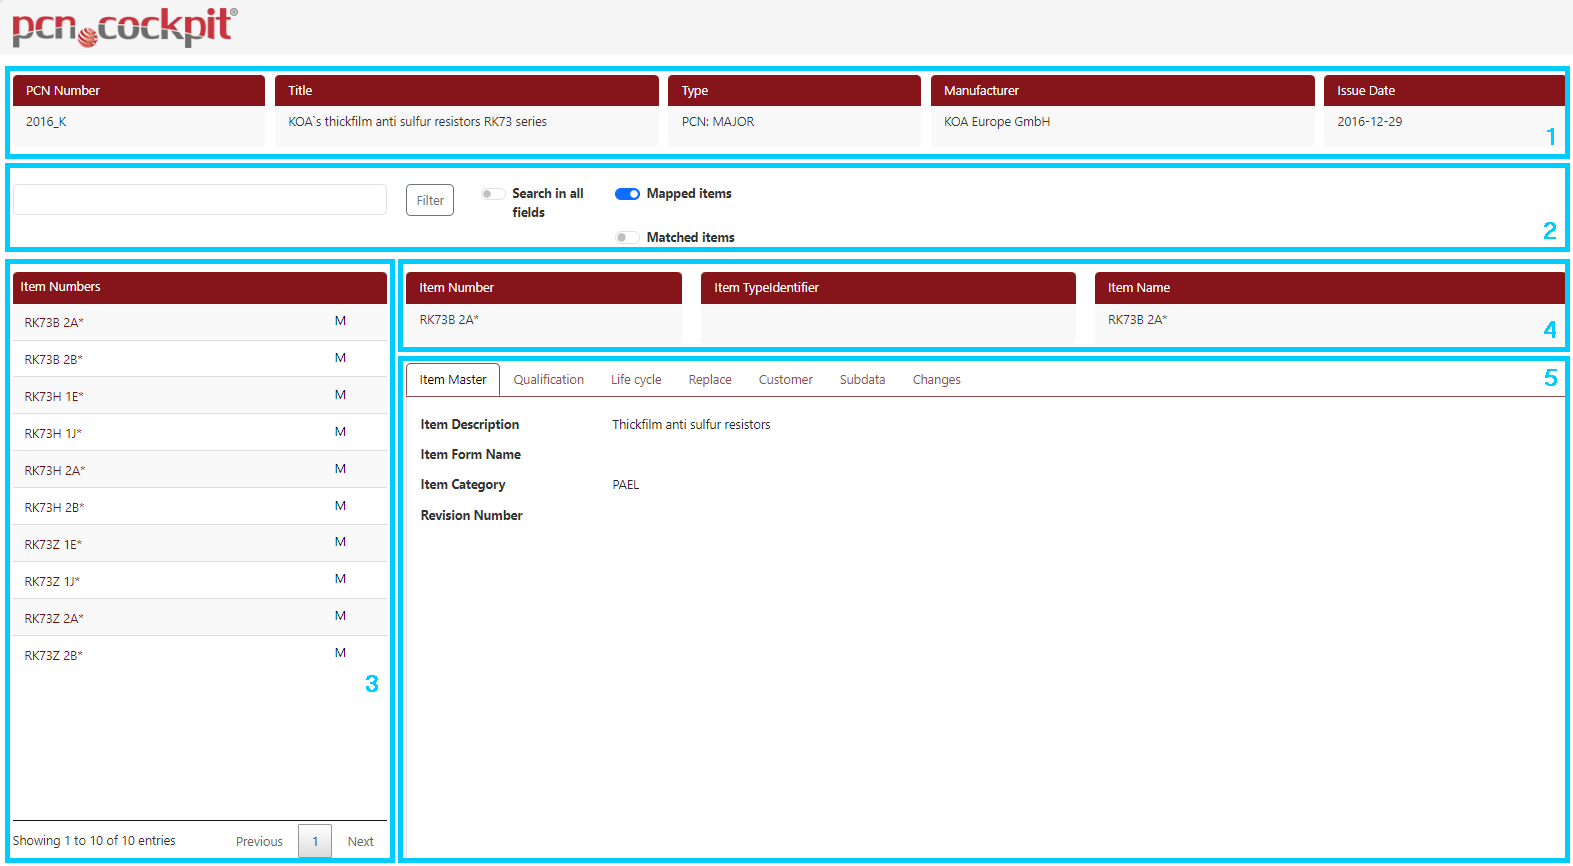1573x866 pixels.
Task: Enable the Matched items toggle
Action: 627,238
